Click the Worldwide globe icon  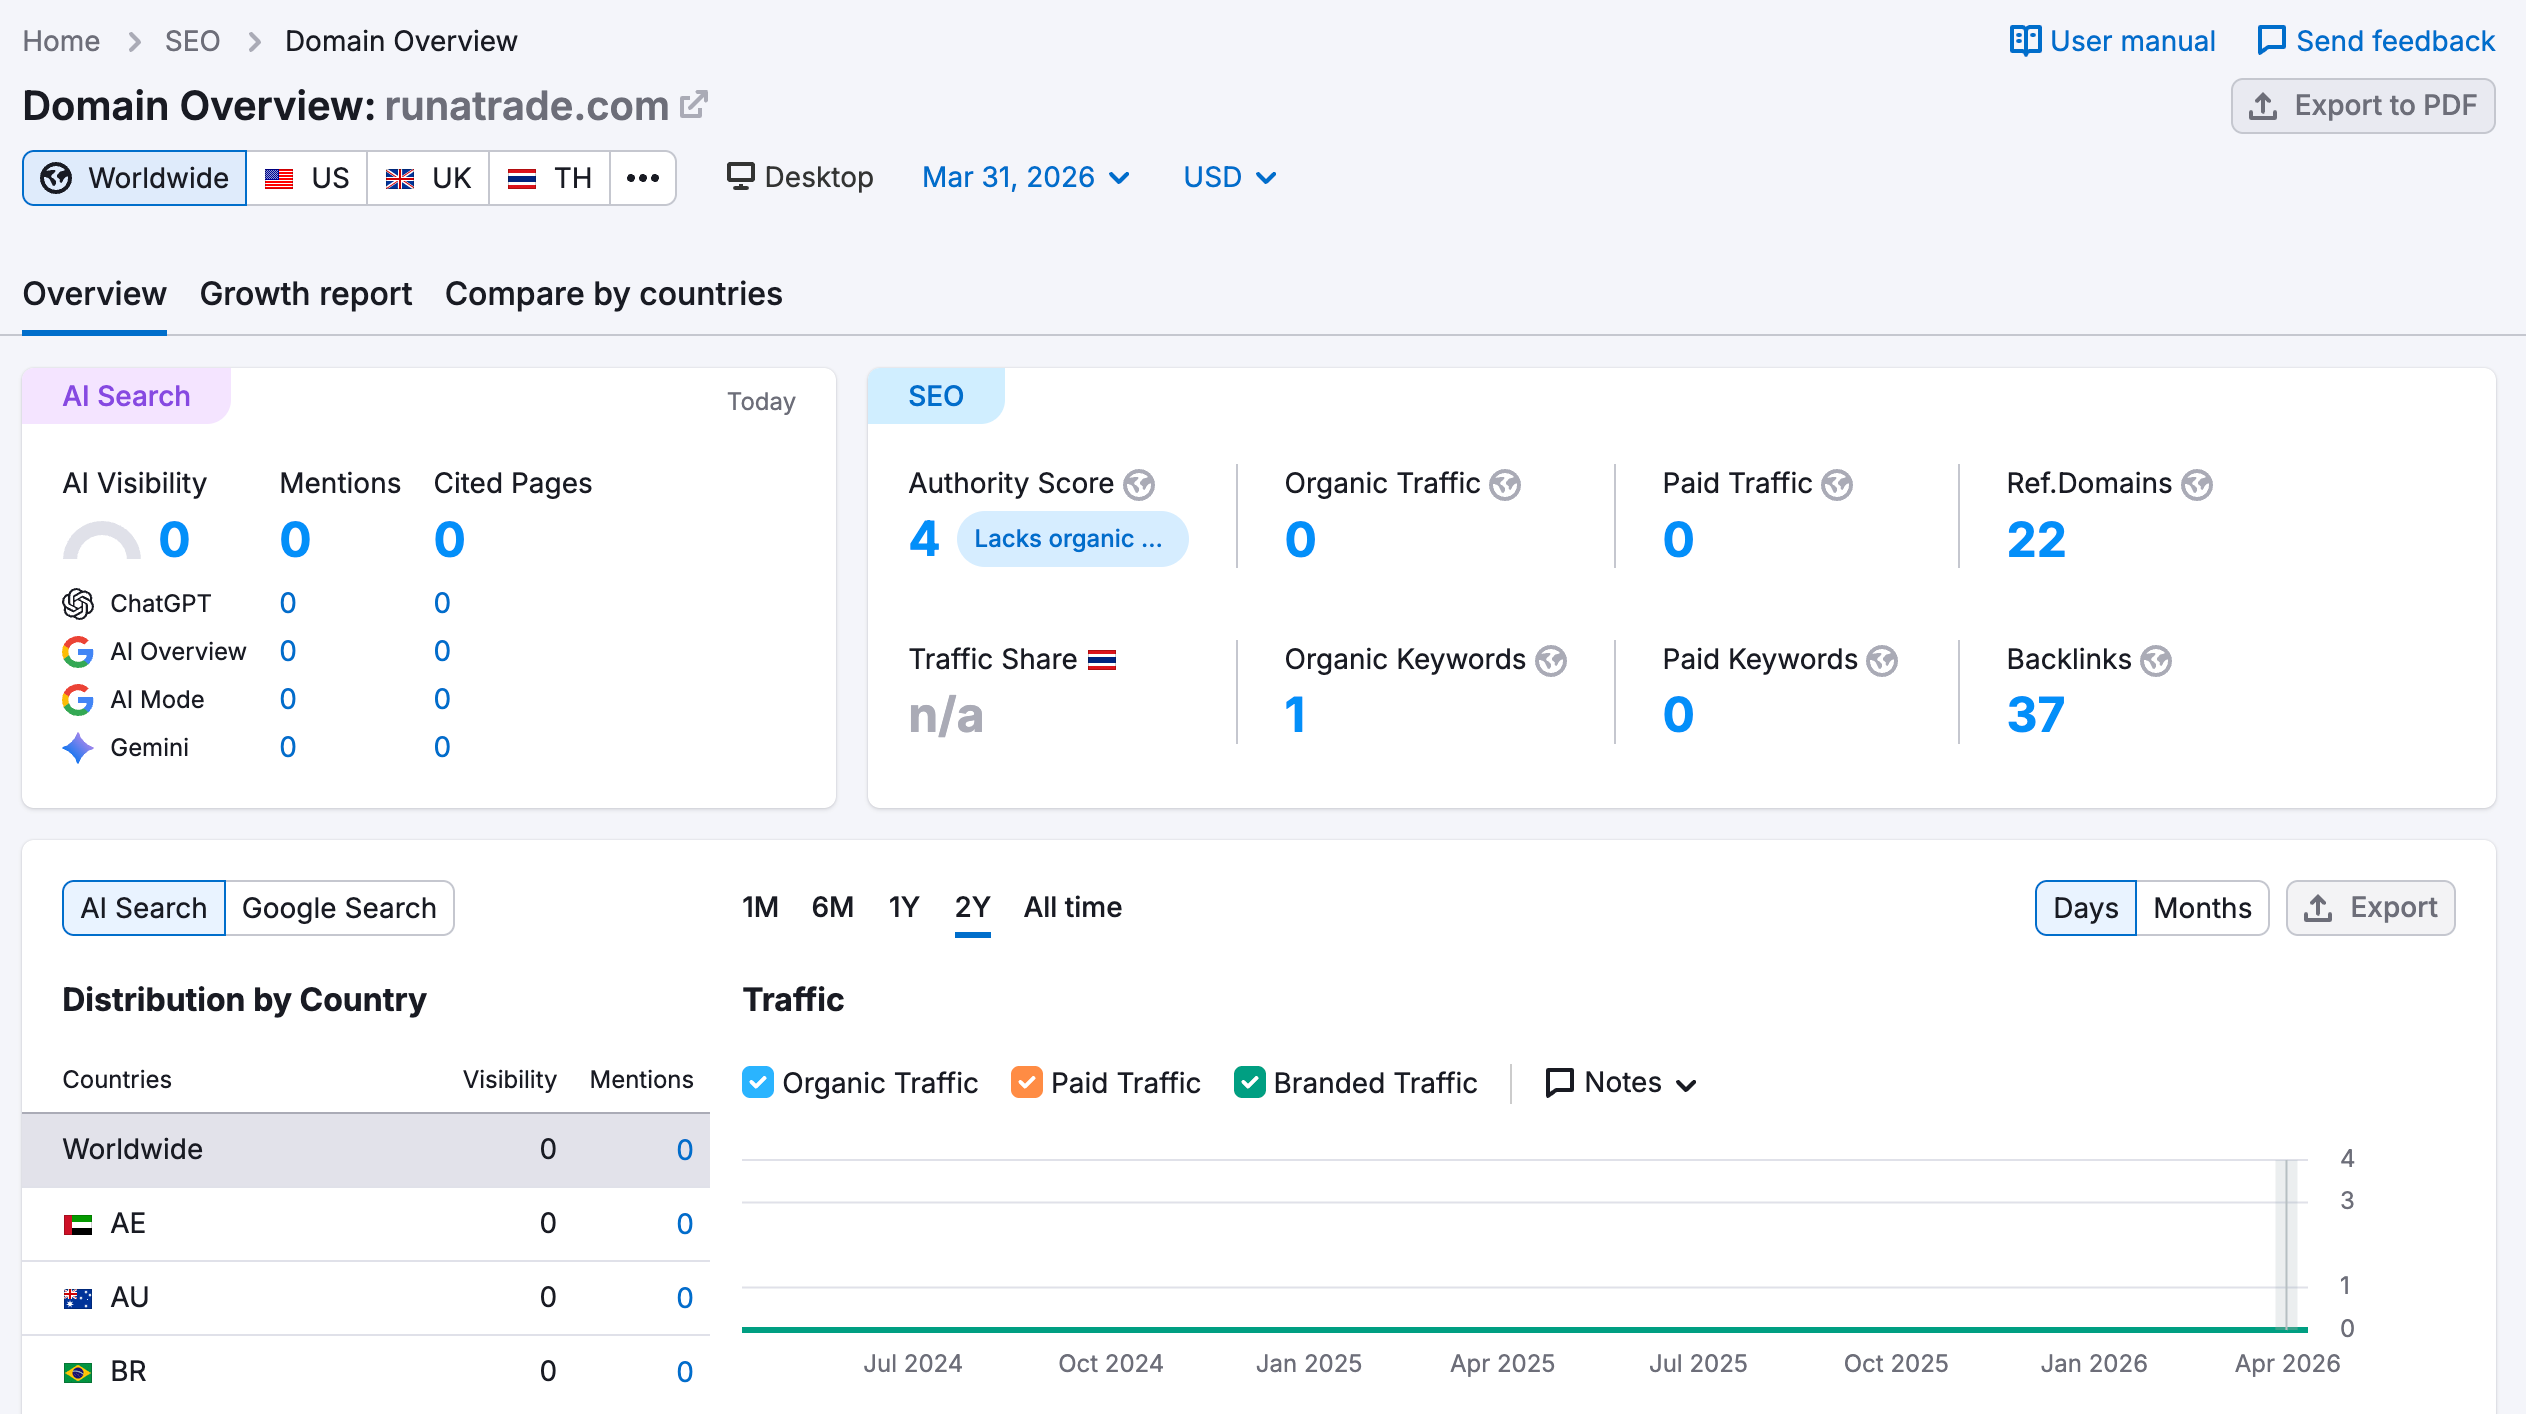click(x=56, y=178)
